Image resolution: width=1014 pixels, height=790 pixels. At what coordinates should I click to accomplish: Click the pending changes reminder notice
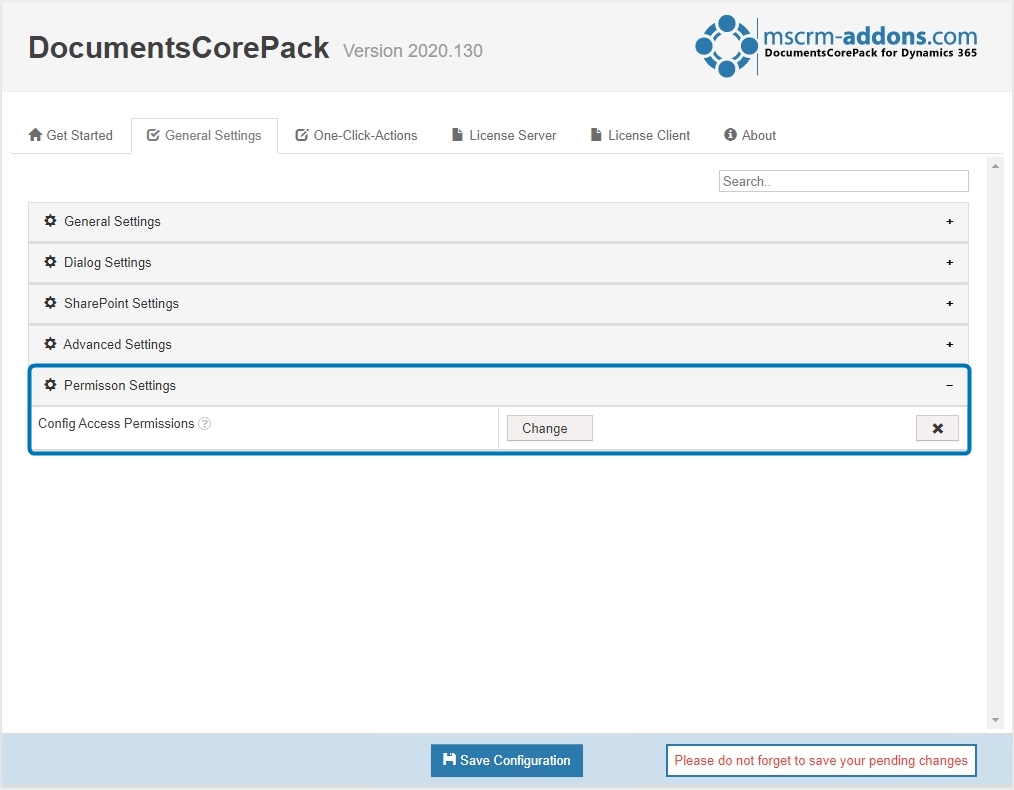821,760
